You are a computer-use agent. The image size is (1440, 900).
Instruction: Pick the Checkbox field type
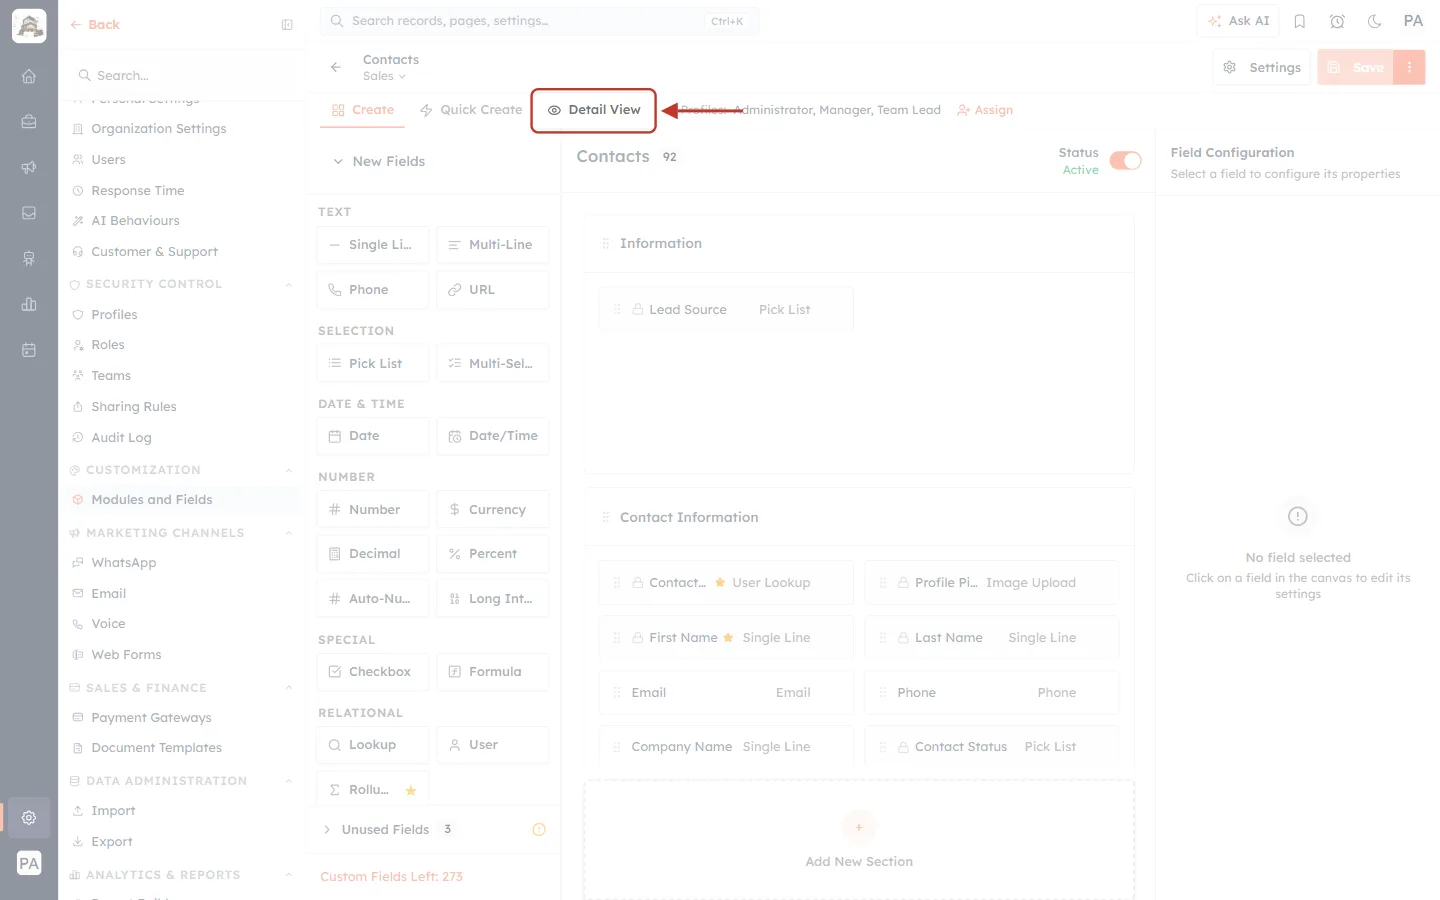point(373,672)
